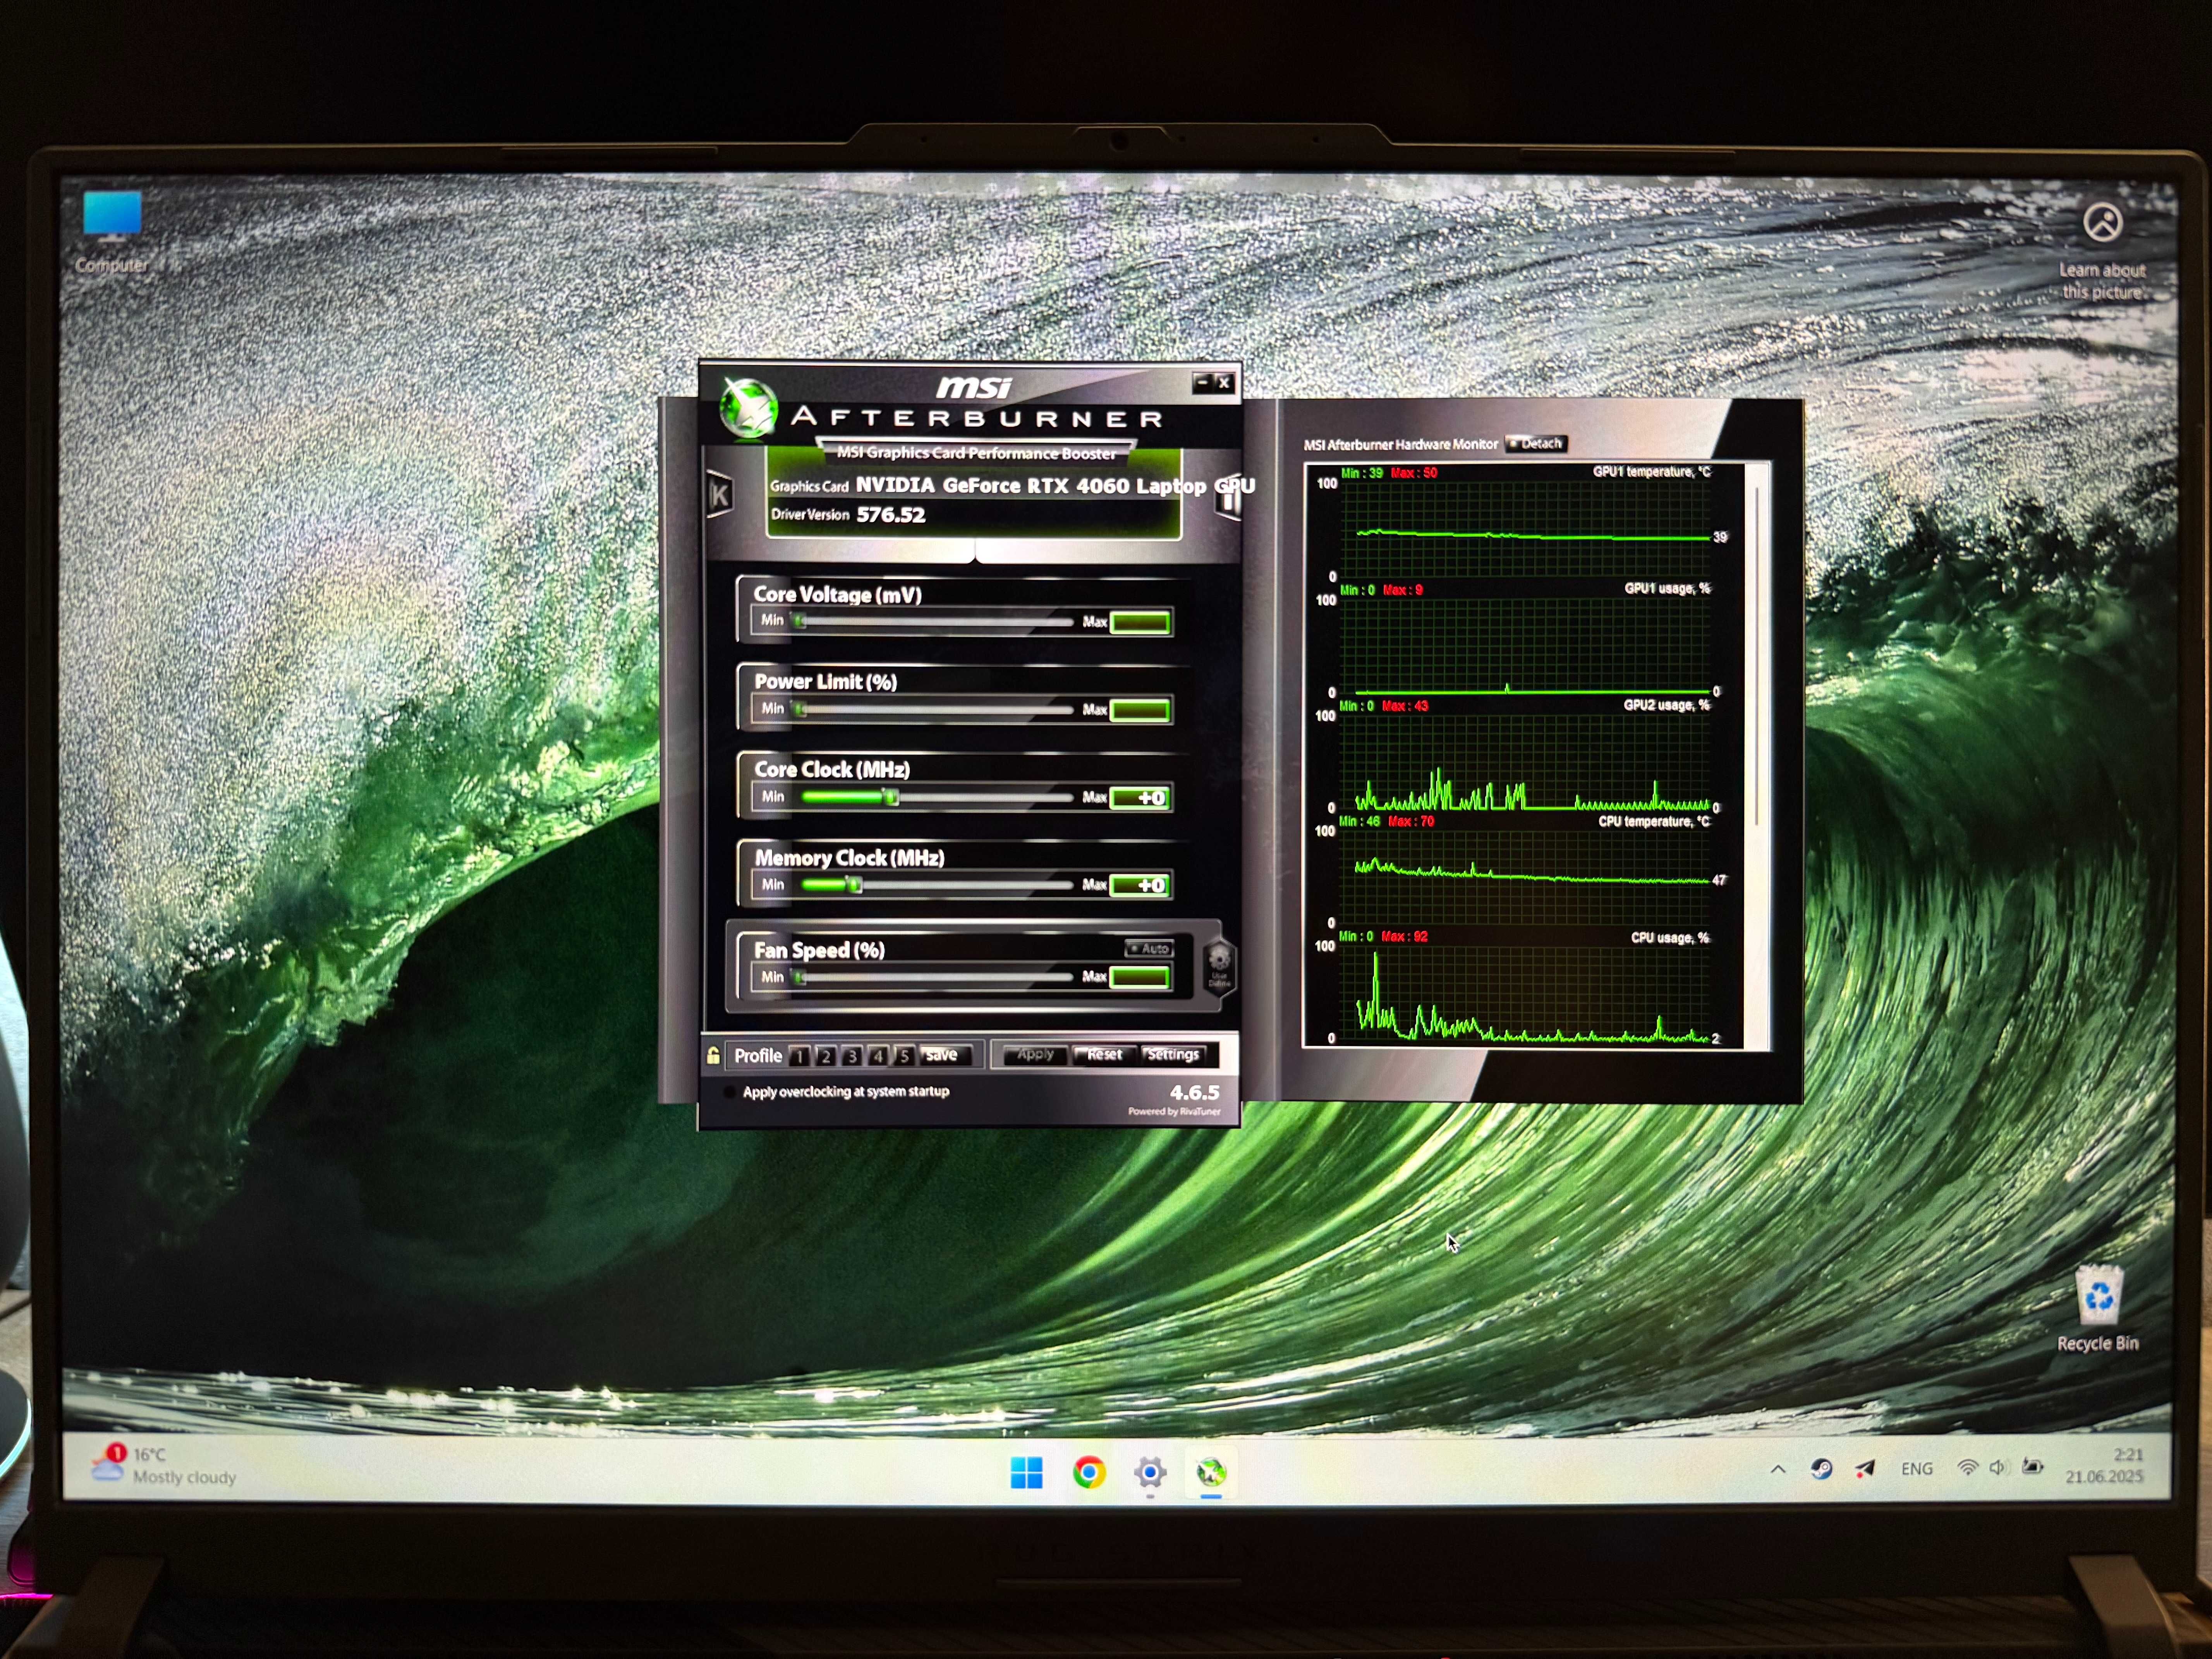This screenshot has width=2212, height=1659.
Task: Select profile slot 1
Action: (x=800, y=1056)
